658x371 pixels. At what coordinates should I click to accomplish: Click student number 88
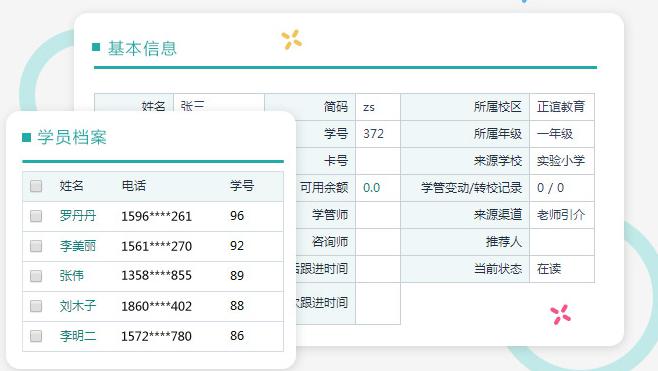[237, 306]
